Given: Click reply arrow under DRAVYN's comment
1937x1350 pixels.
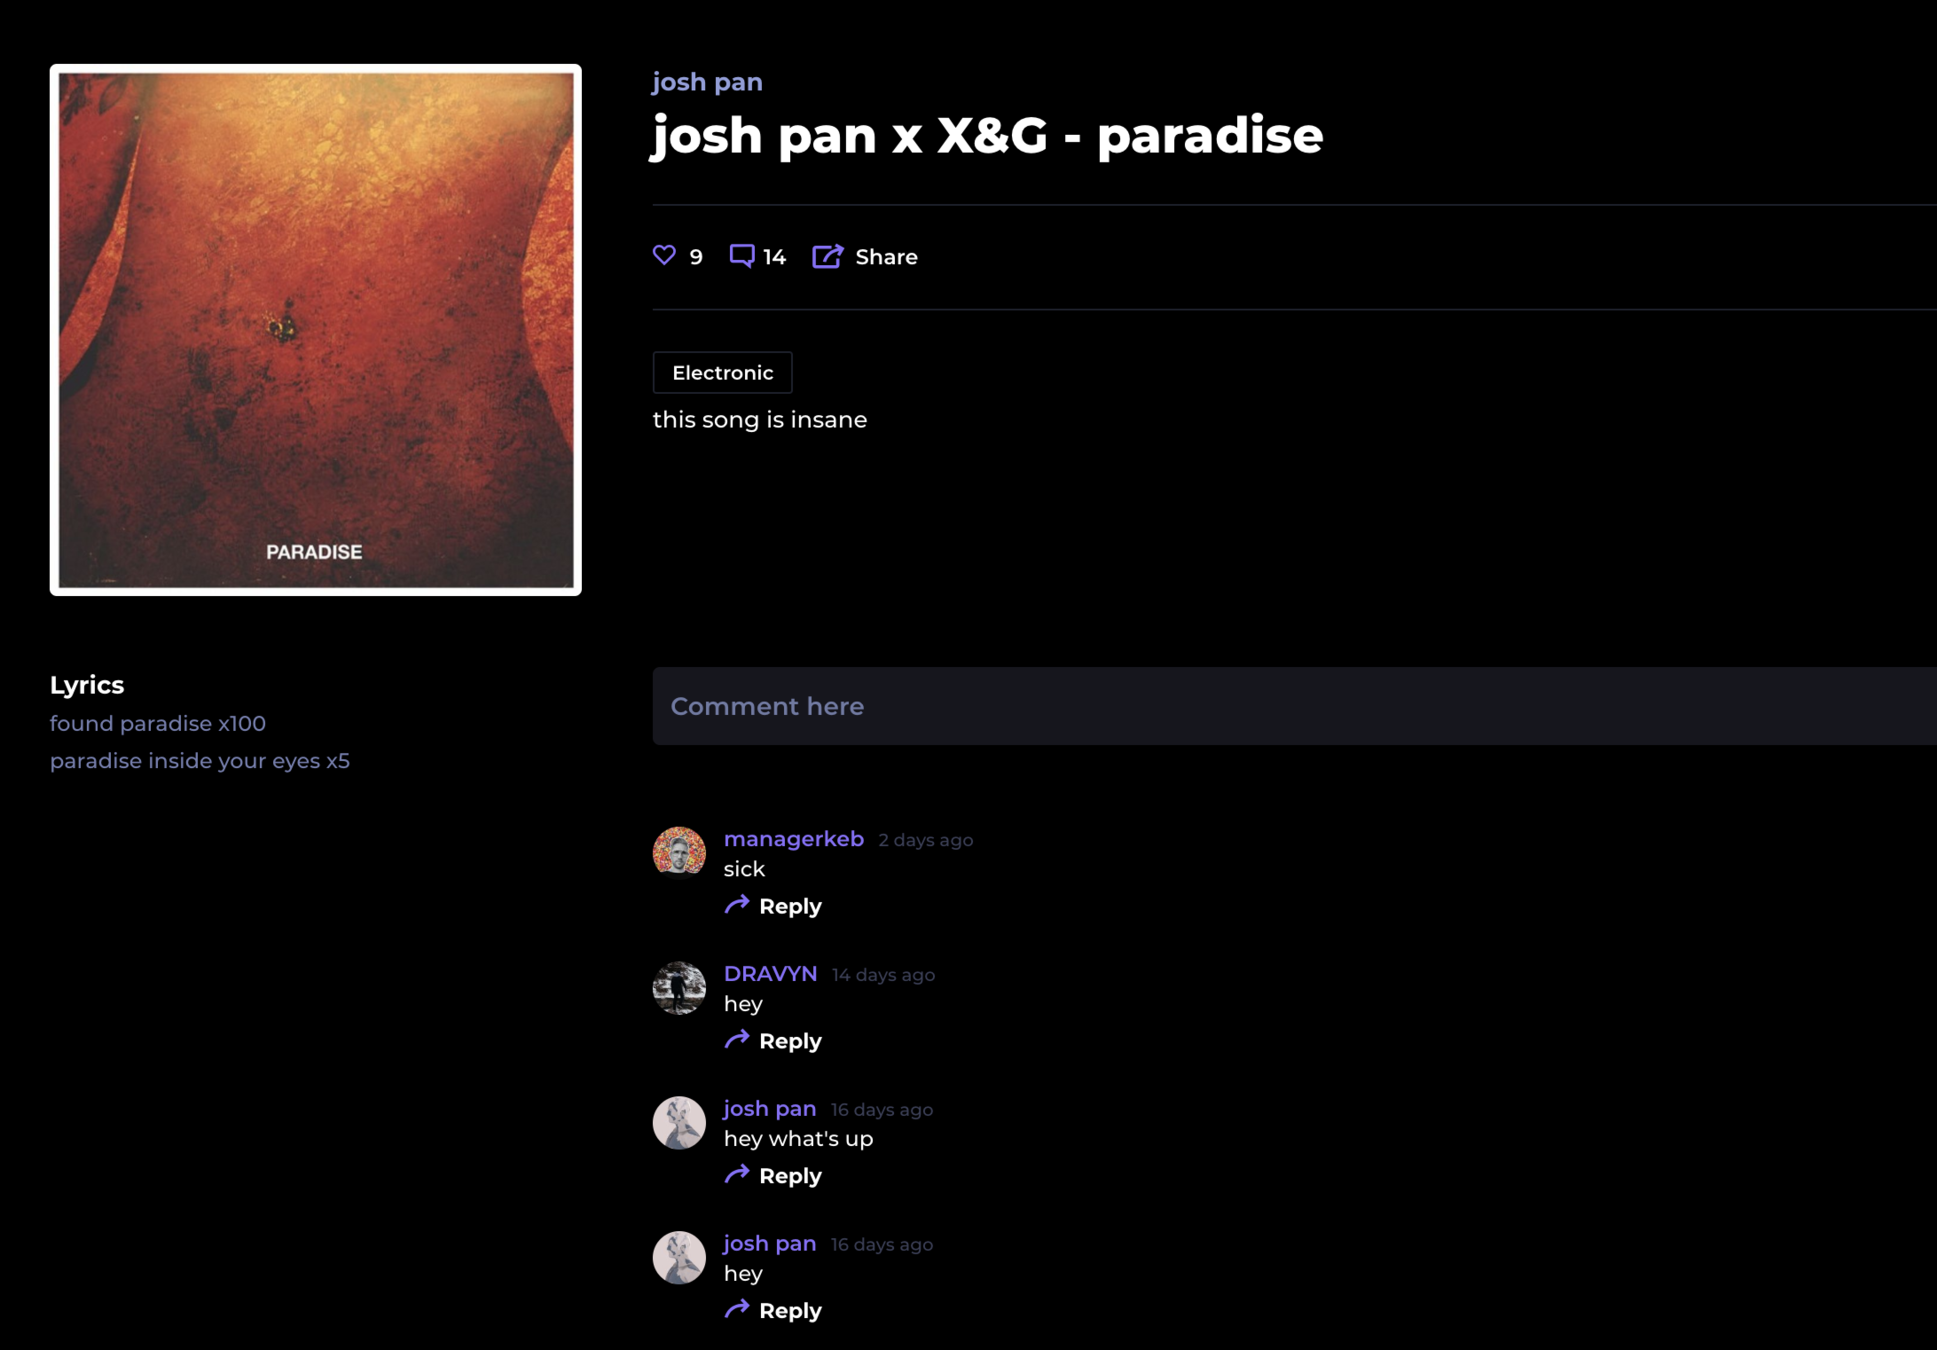Looking at the screenshot, I should (737, 1040).
